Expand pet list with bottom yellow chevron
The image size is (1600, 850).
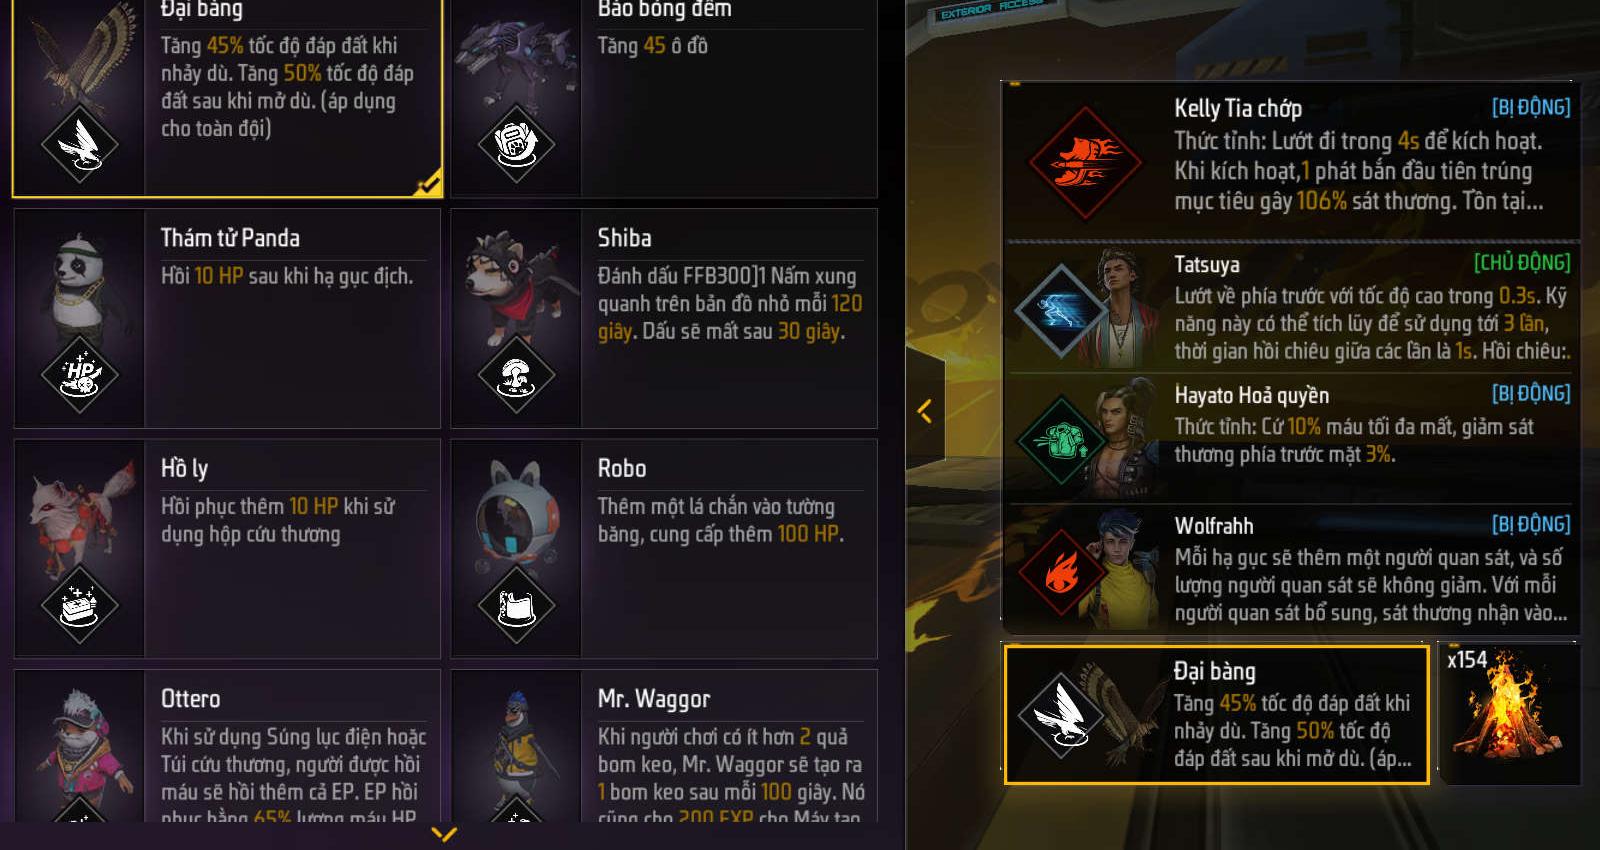[x=443, y=833]
